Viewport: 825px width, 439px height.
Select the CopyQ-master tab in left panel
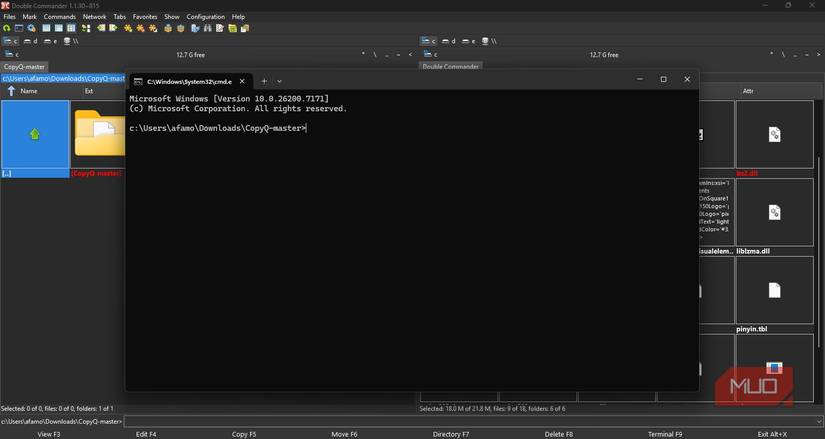(24, 67)
